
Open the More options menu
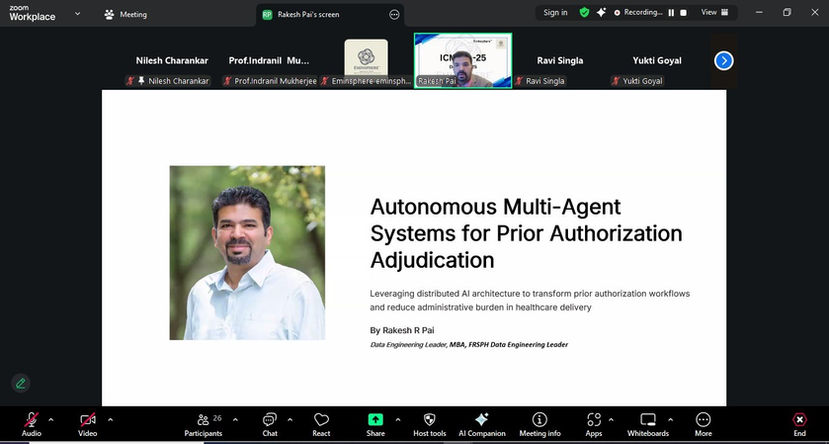click(703, 424)
